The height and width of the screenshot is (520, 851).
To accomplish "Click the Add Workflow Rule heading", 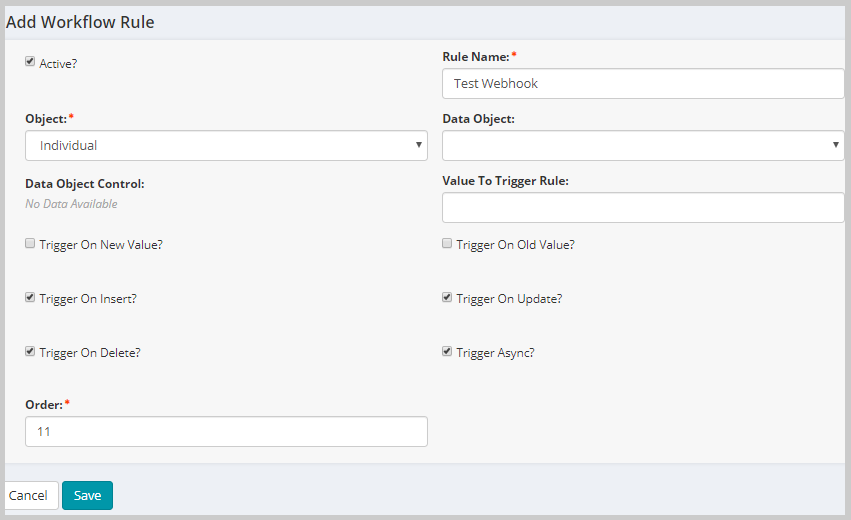I will tap(80, 22).
